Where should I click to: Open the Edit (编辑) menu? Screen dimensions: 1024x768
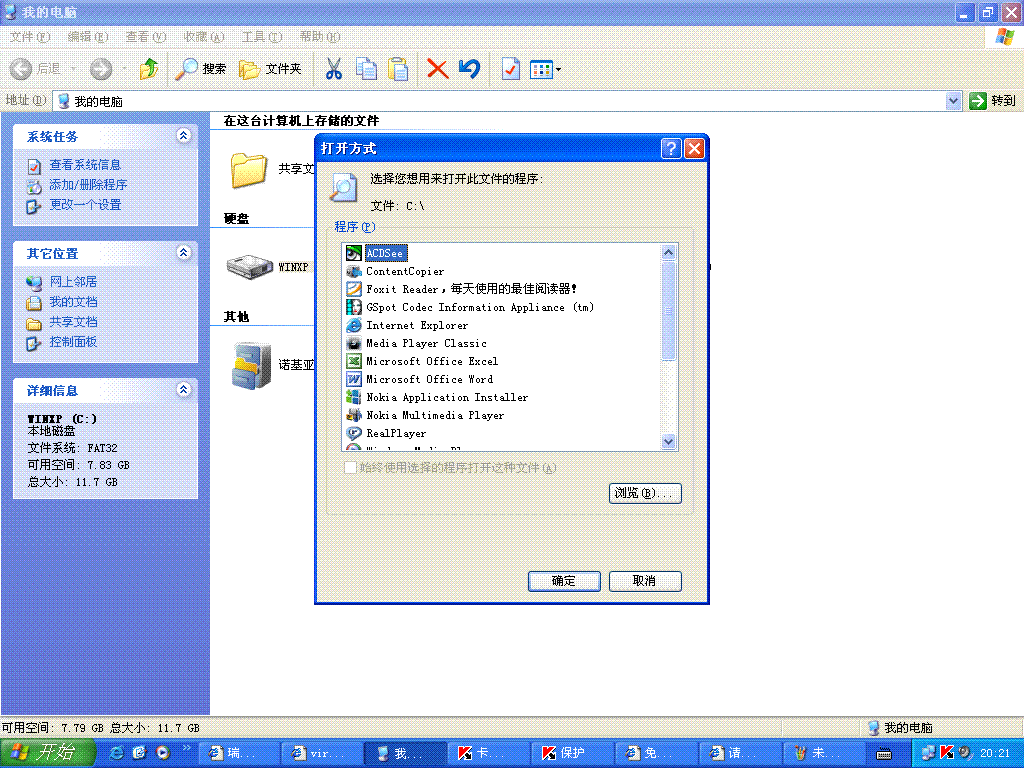pos(88,37)
